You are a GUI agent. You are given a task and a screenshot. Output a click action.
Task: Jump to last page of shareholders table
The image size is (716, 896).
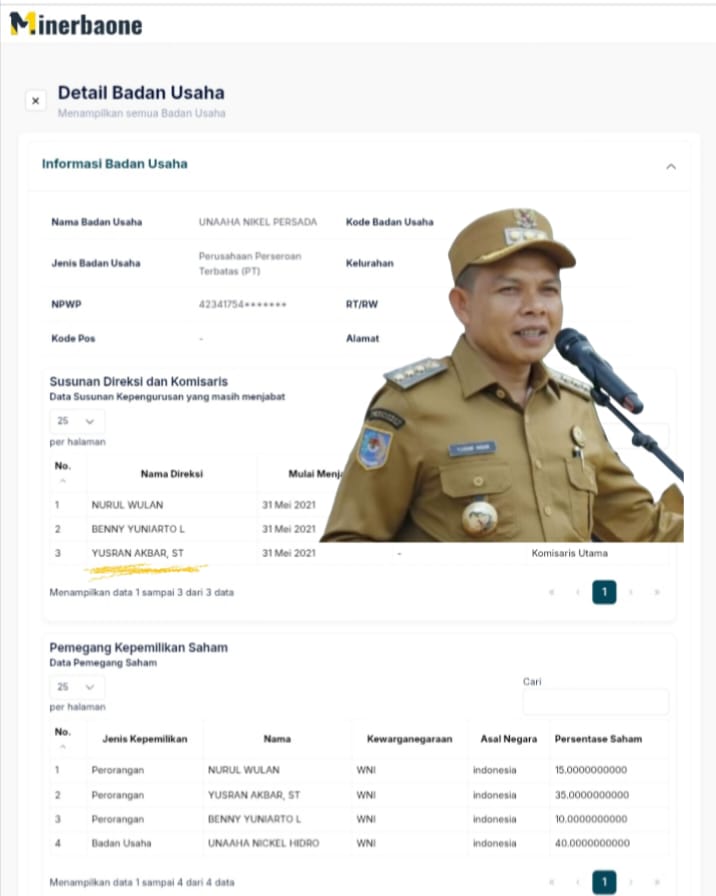click(657, 882)
